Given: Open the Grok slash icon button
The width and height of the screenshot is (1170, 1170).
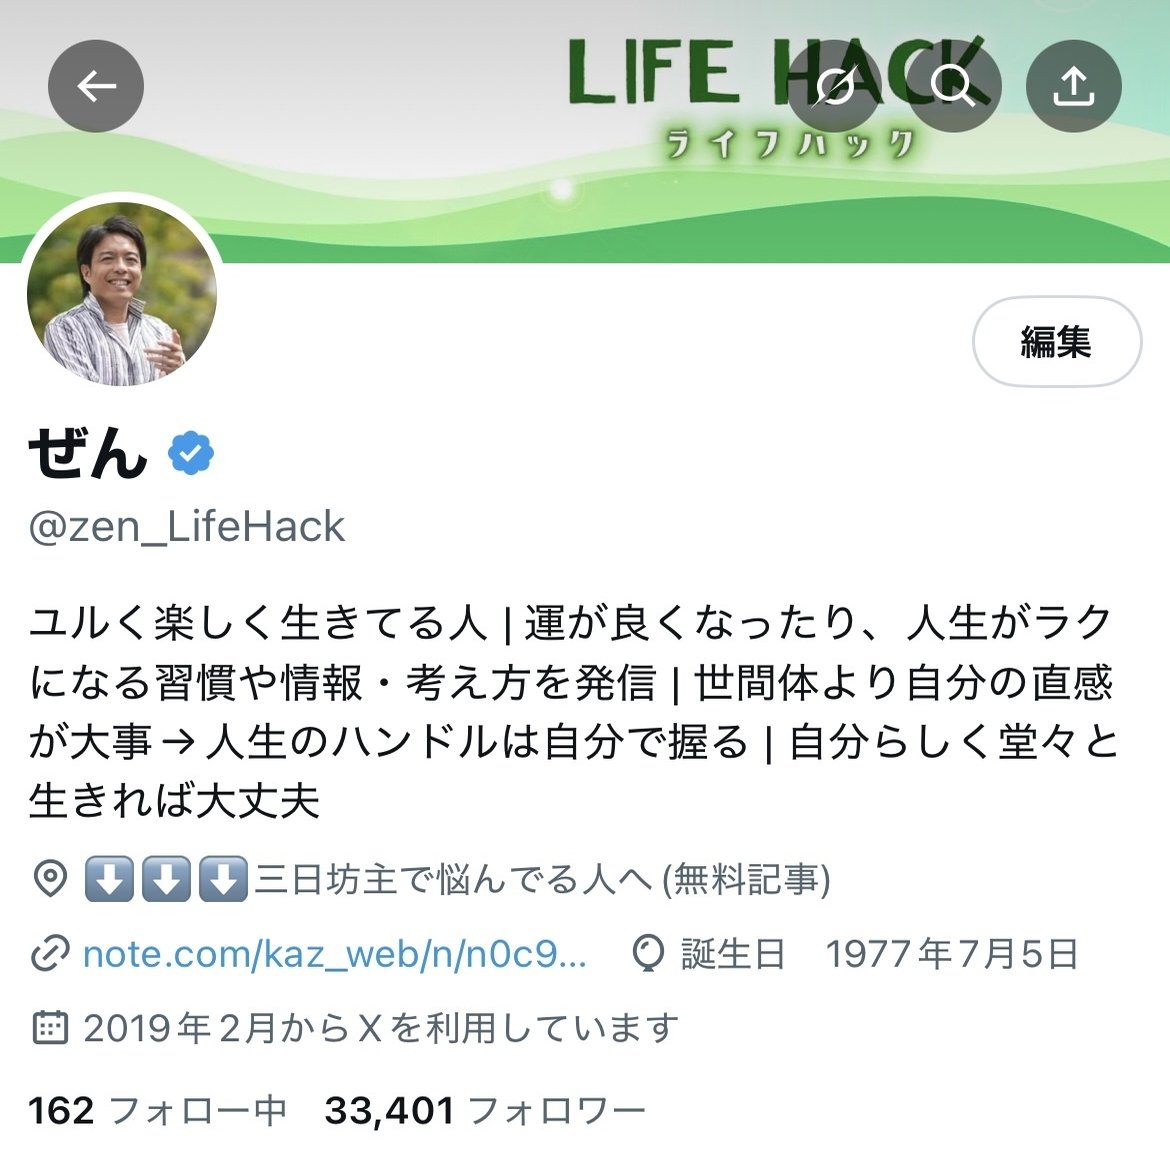Looking at the screenshot, I should tap(834, 87).
